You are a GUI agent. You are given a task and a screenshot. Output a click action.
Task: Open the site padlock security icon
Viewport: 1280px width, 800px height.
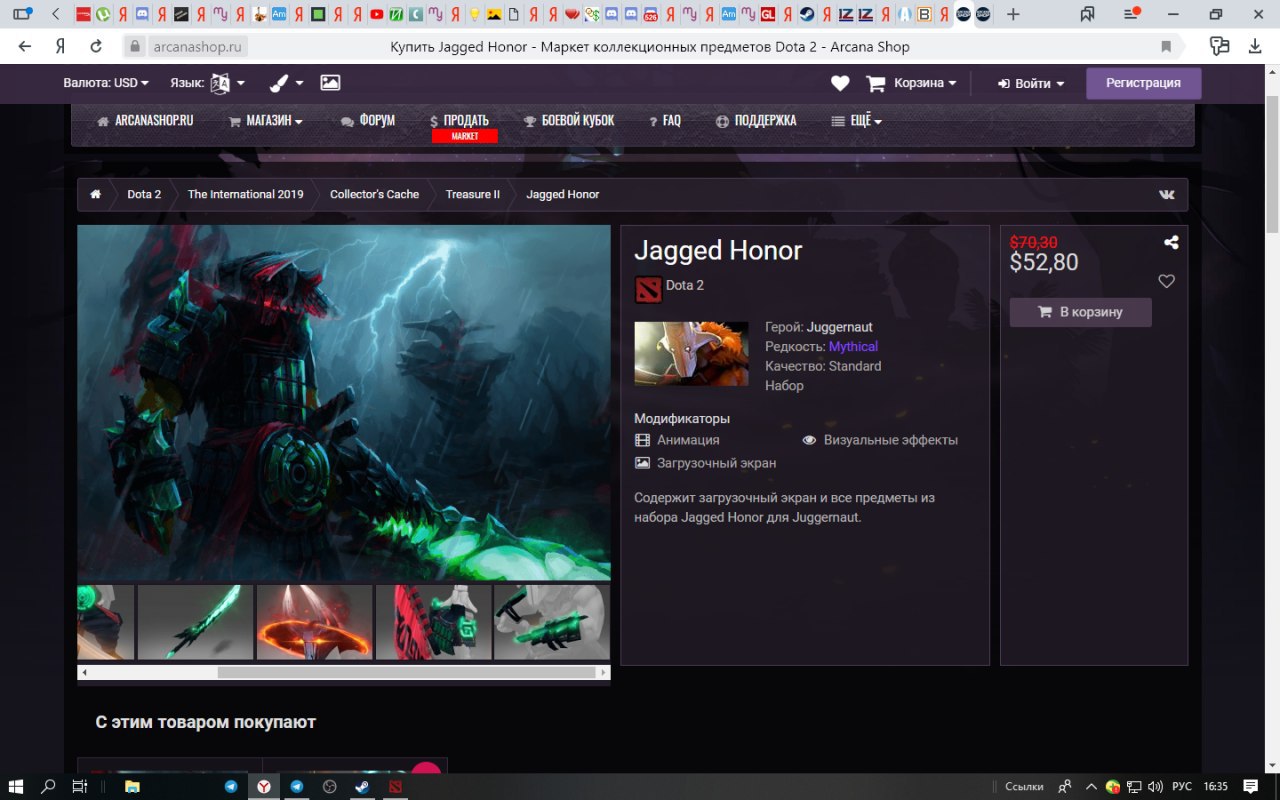(x=135, y=46)
